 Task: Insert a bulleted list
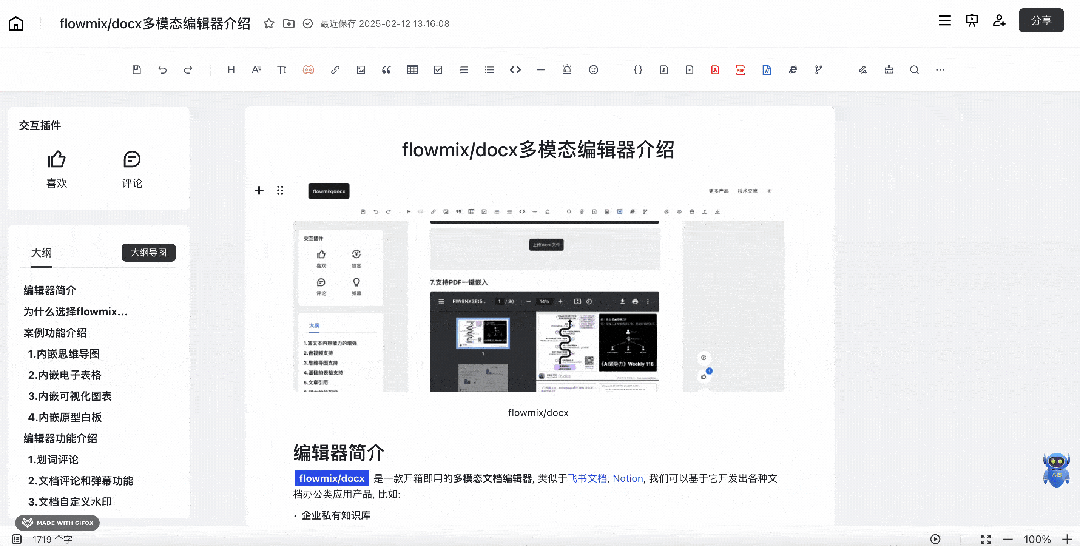pos(489,70)
